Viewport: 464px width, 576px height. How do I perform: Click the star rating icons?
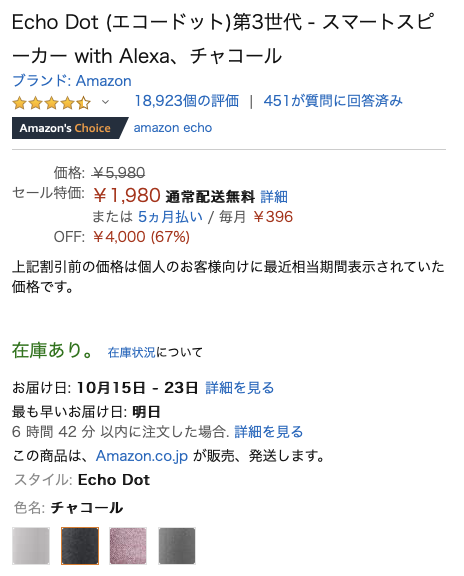click(51, 102)
